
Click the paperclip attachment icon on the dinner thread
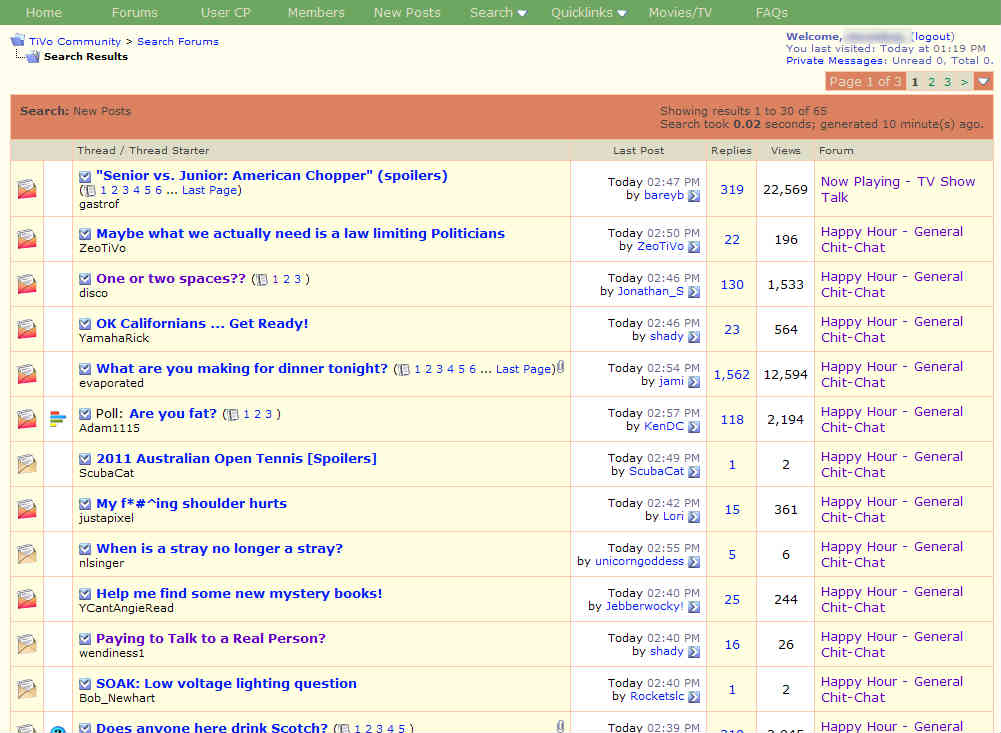(561, 367)
